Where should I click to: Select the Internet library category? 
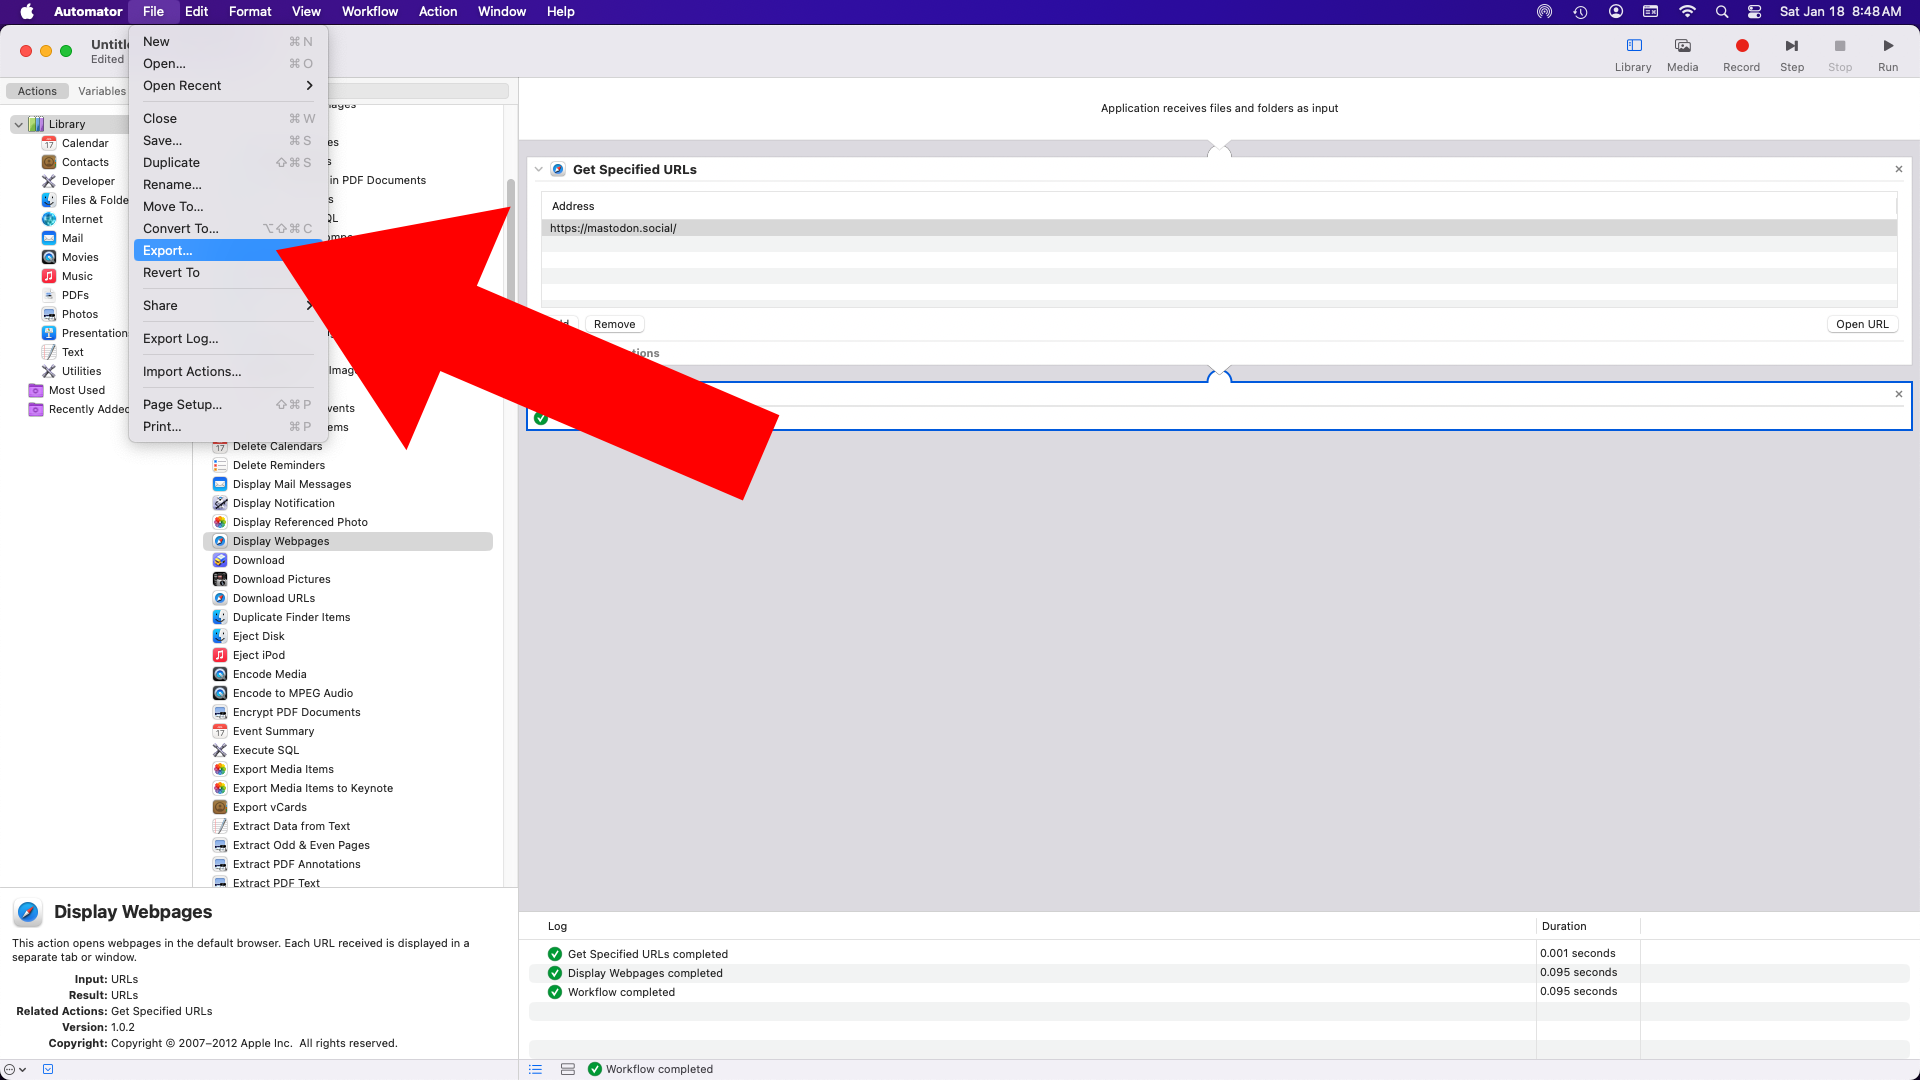pos(82,219)
